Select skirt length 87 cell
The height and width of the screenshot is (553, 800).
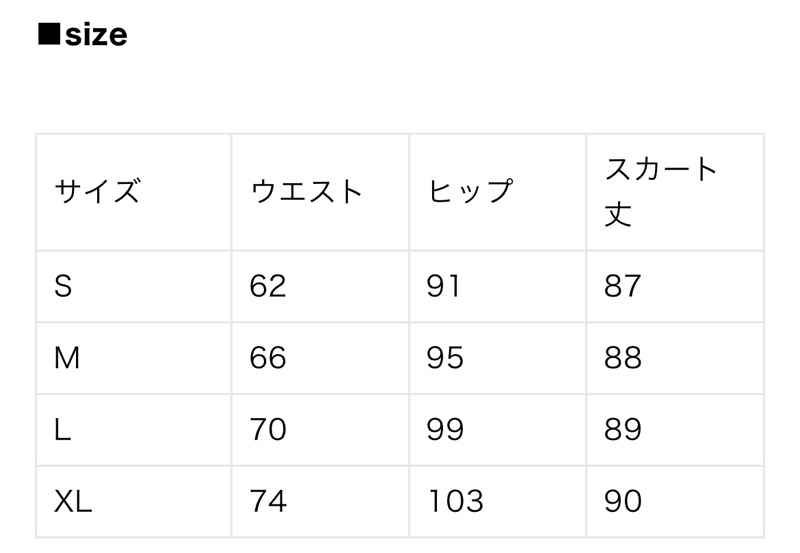[x=675, y=286]
